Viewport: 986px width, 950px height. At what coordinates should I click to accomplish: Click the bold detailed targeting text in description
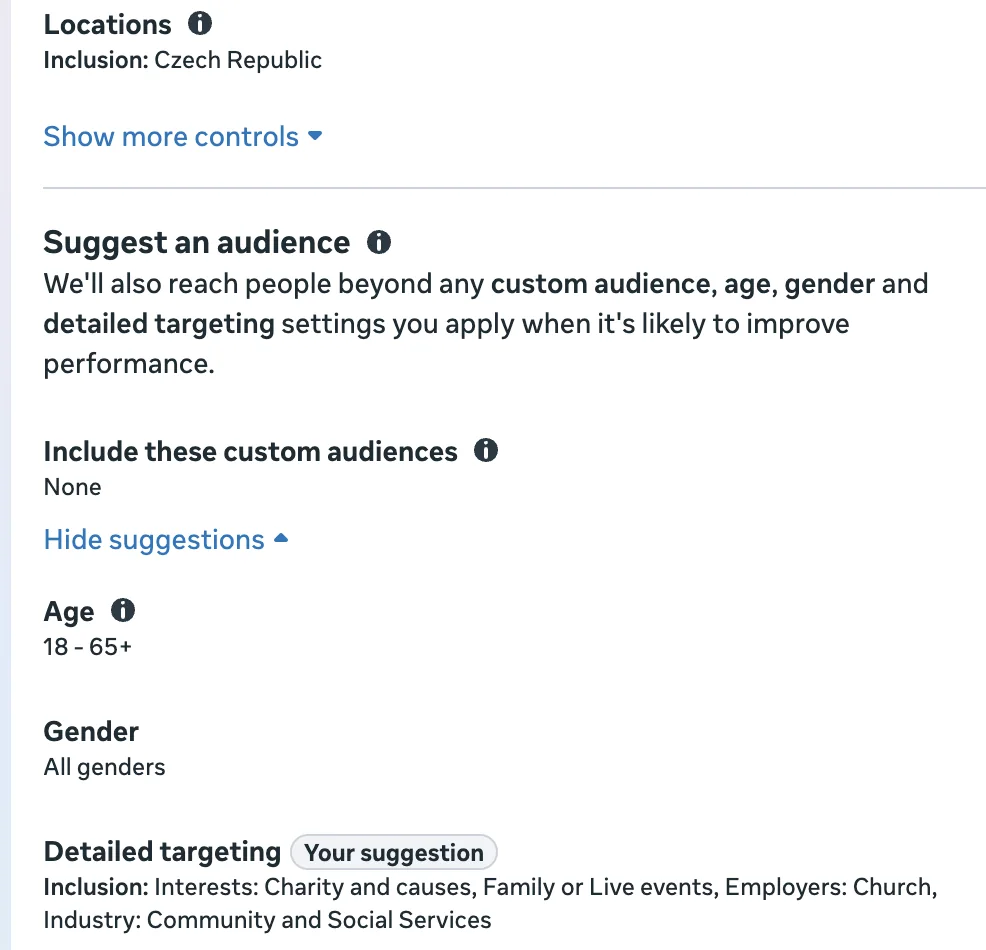pos(159,324)
